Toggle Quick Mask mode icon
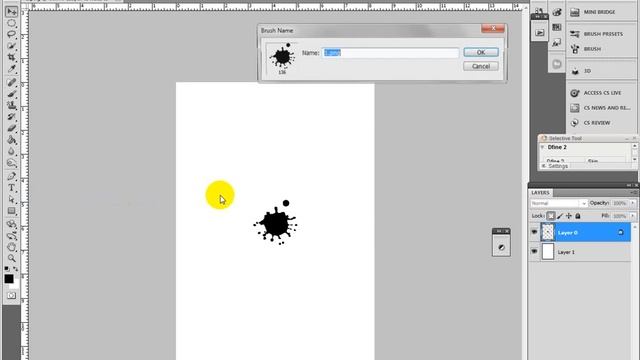 click(x=11, y=295)
